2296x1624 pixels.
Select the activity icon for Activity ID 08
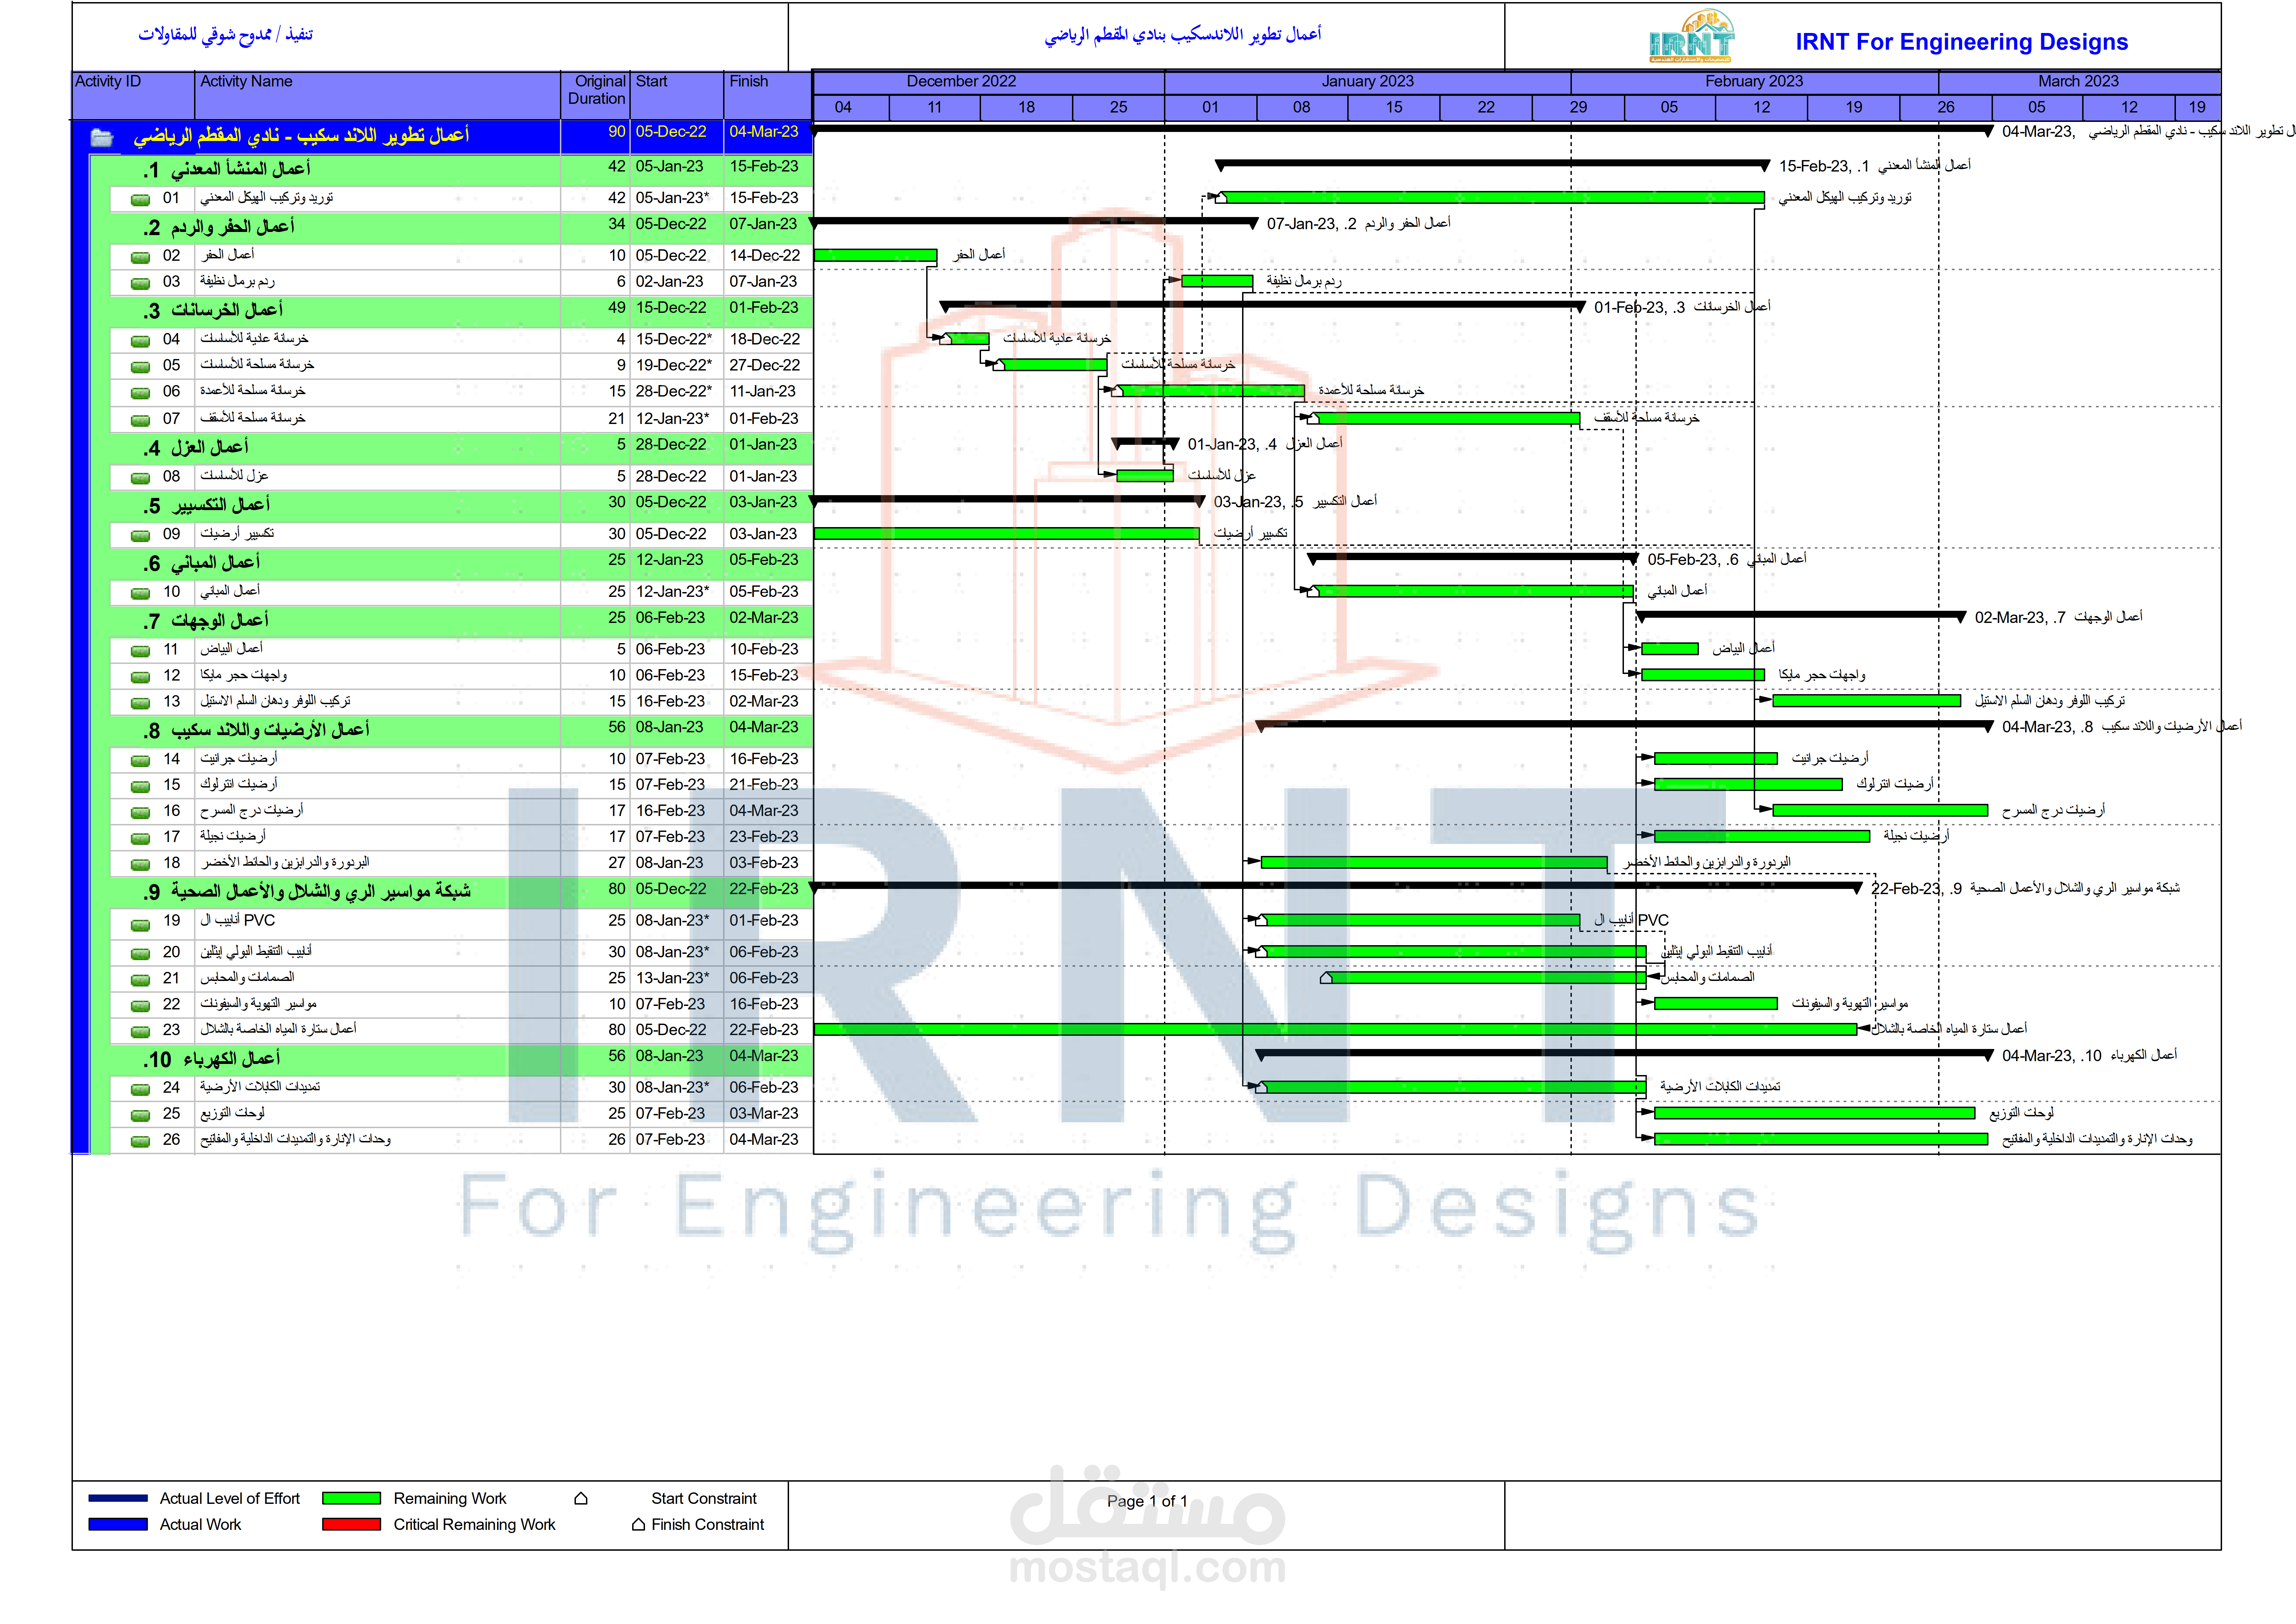tap(140, 478)
